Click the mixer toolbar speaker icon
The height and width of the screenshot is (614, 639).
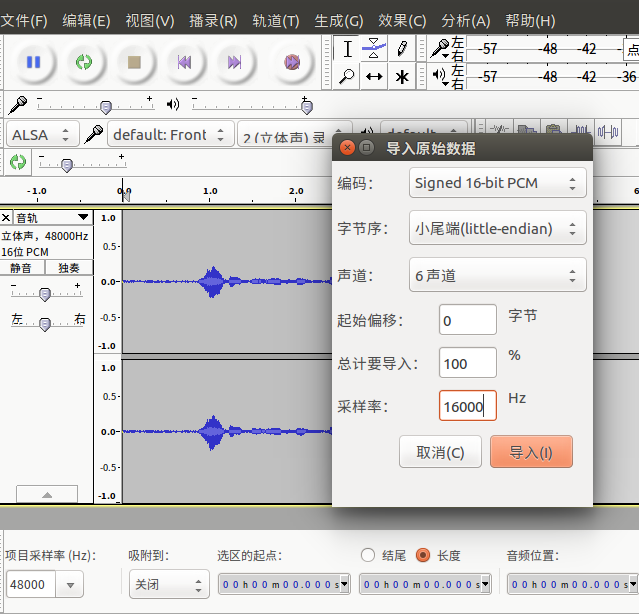pos(173,105)
